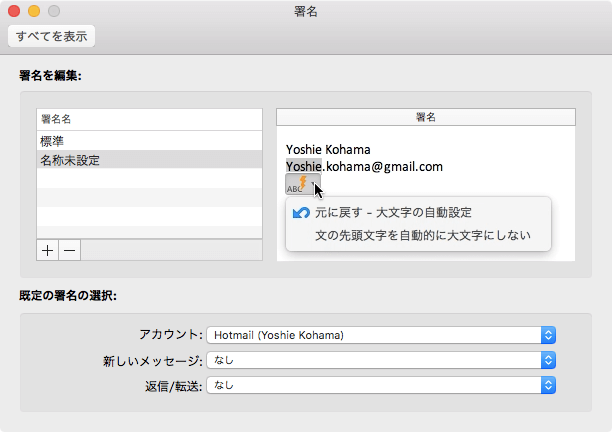Click the 署名 editor column header

tap(425, 118)
